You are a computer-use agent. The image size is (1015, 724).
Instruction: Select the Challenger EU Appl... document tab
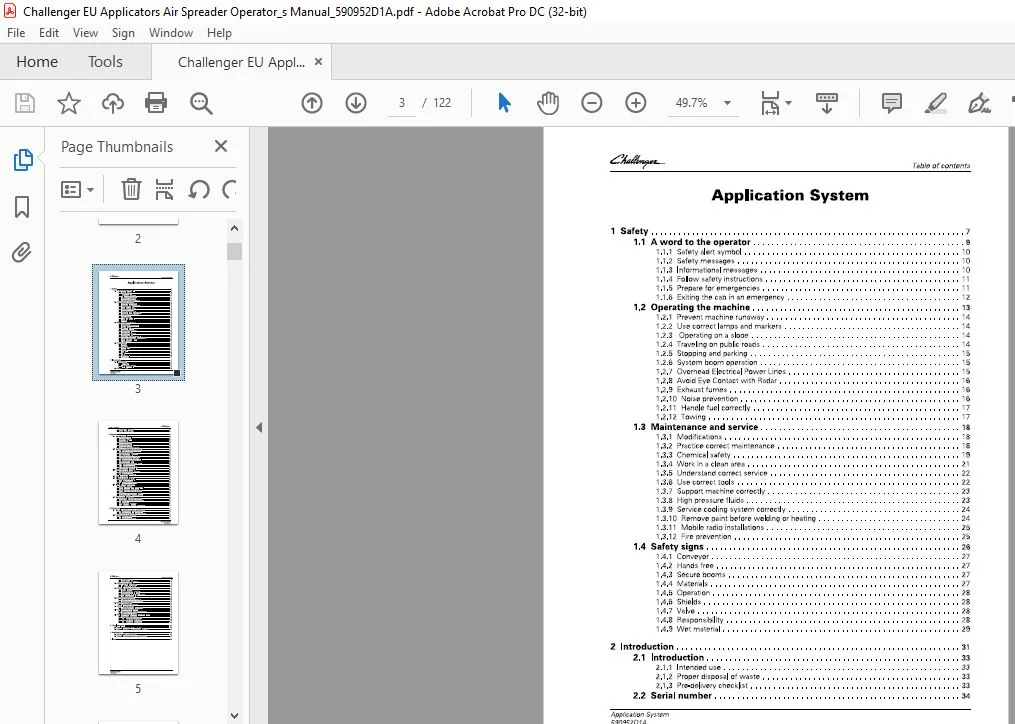(241, 62)
